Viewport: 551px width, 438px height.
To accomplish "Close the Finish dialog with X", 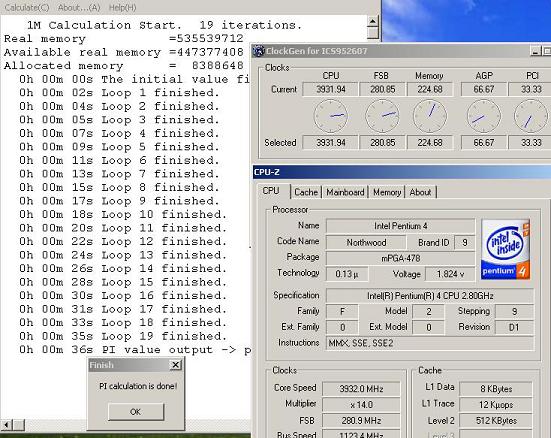I will [175, 365].
